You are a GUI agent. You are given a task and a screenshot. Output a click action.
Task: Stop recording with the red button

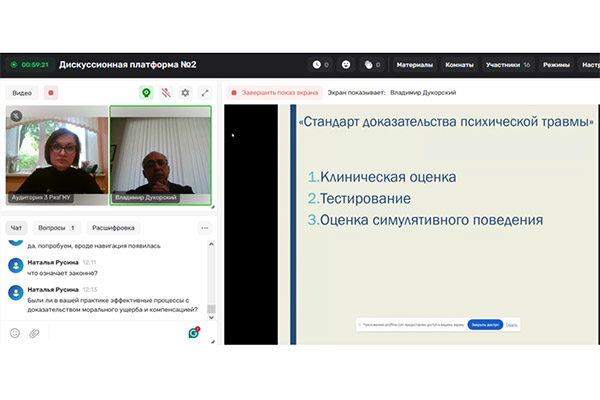(x=51, y=92)
